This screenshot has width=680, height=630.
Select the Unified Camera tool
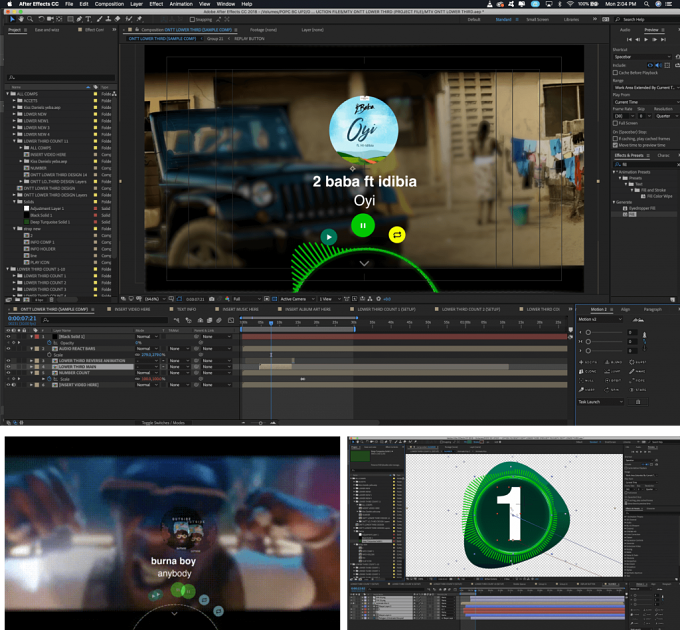coord(50,19)
